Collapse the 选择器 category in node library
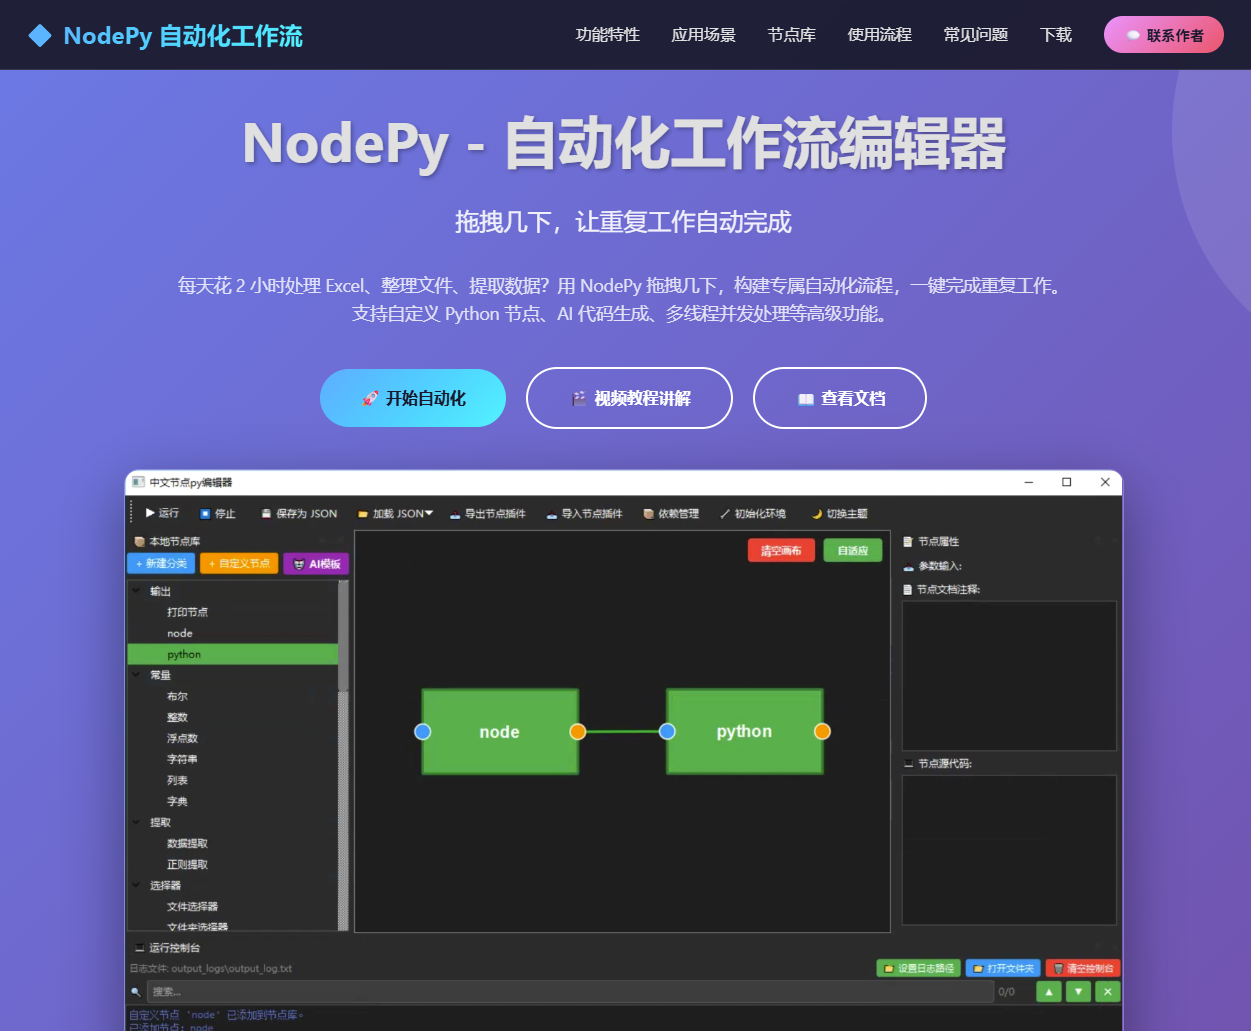 [x=137, y=885]
